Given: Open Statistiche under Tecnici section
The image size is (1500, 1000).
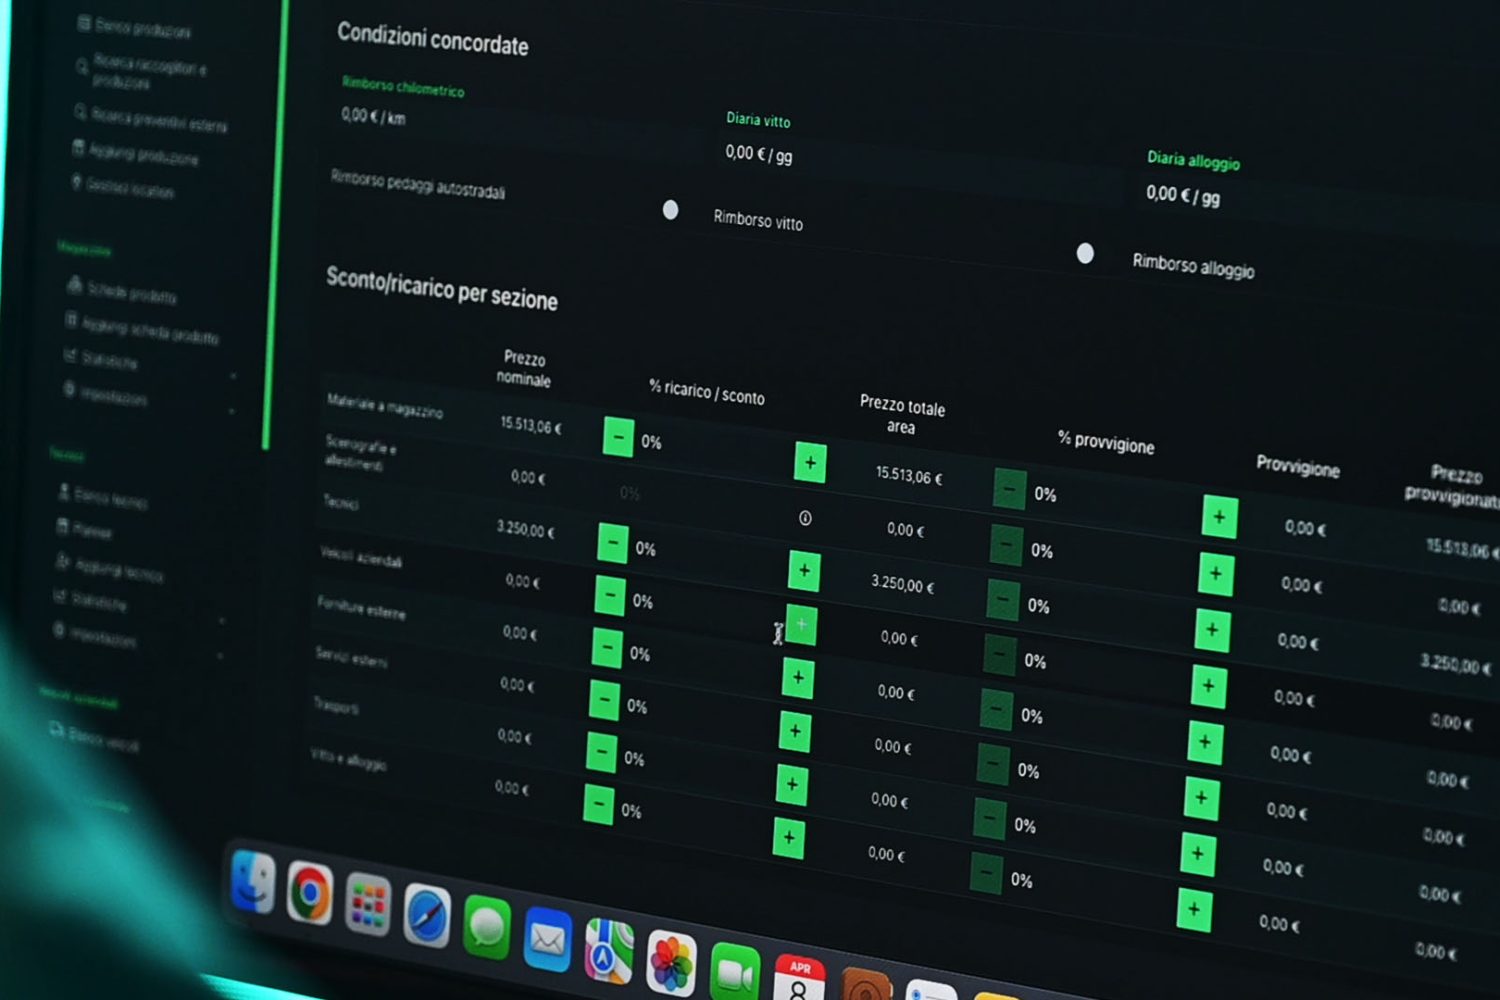Looking at the screenshot, I should pos(90,600).
